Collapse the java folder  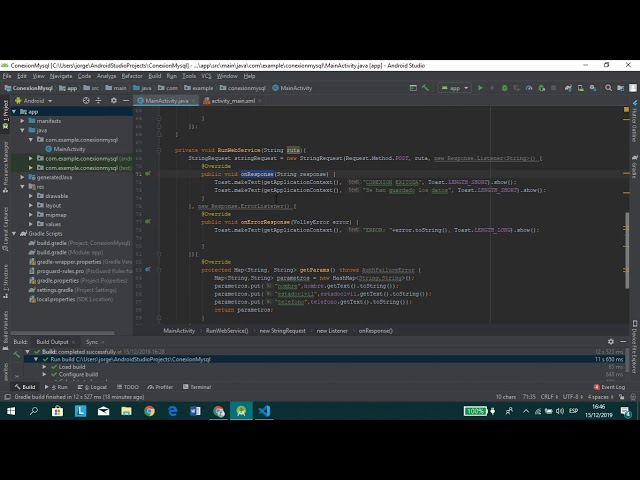tap(22, 130)
